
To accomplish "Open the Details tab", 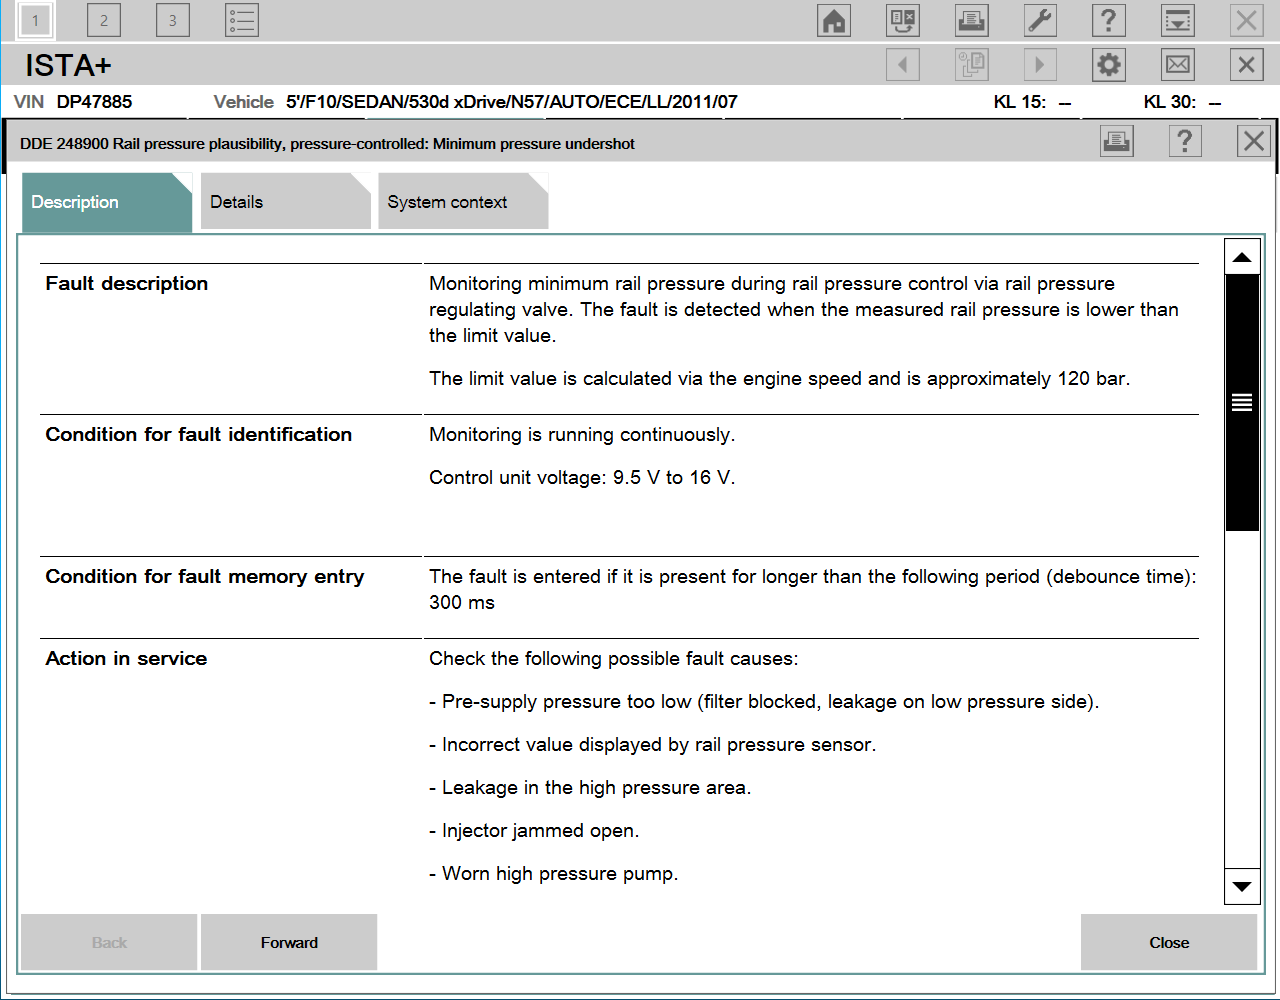I will pos(284,202).
